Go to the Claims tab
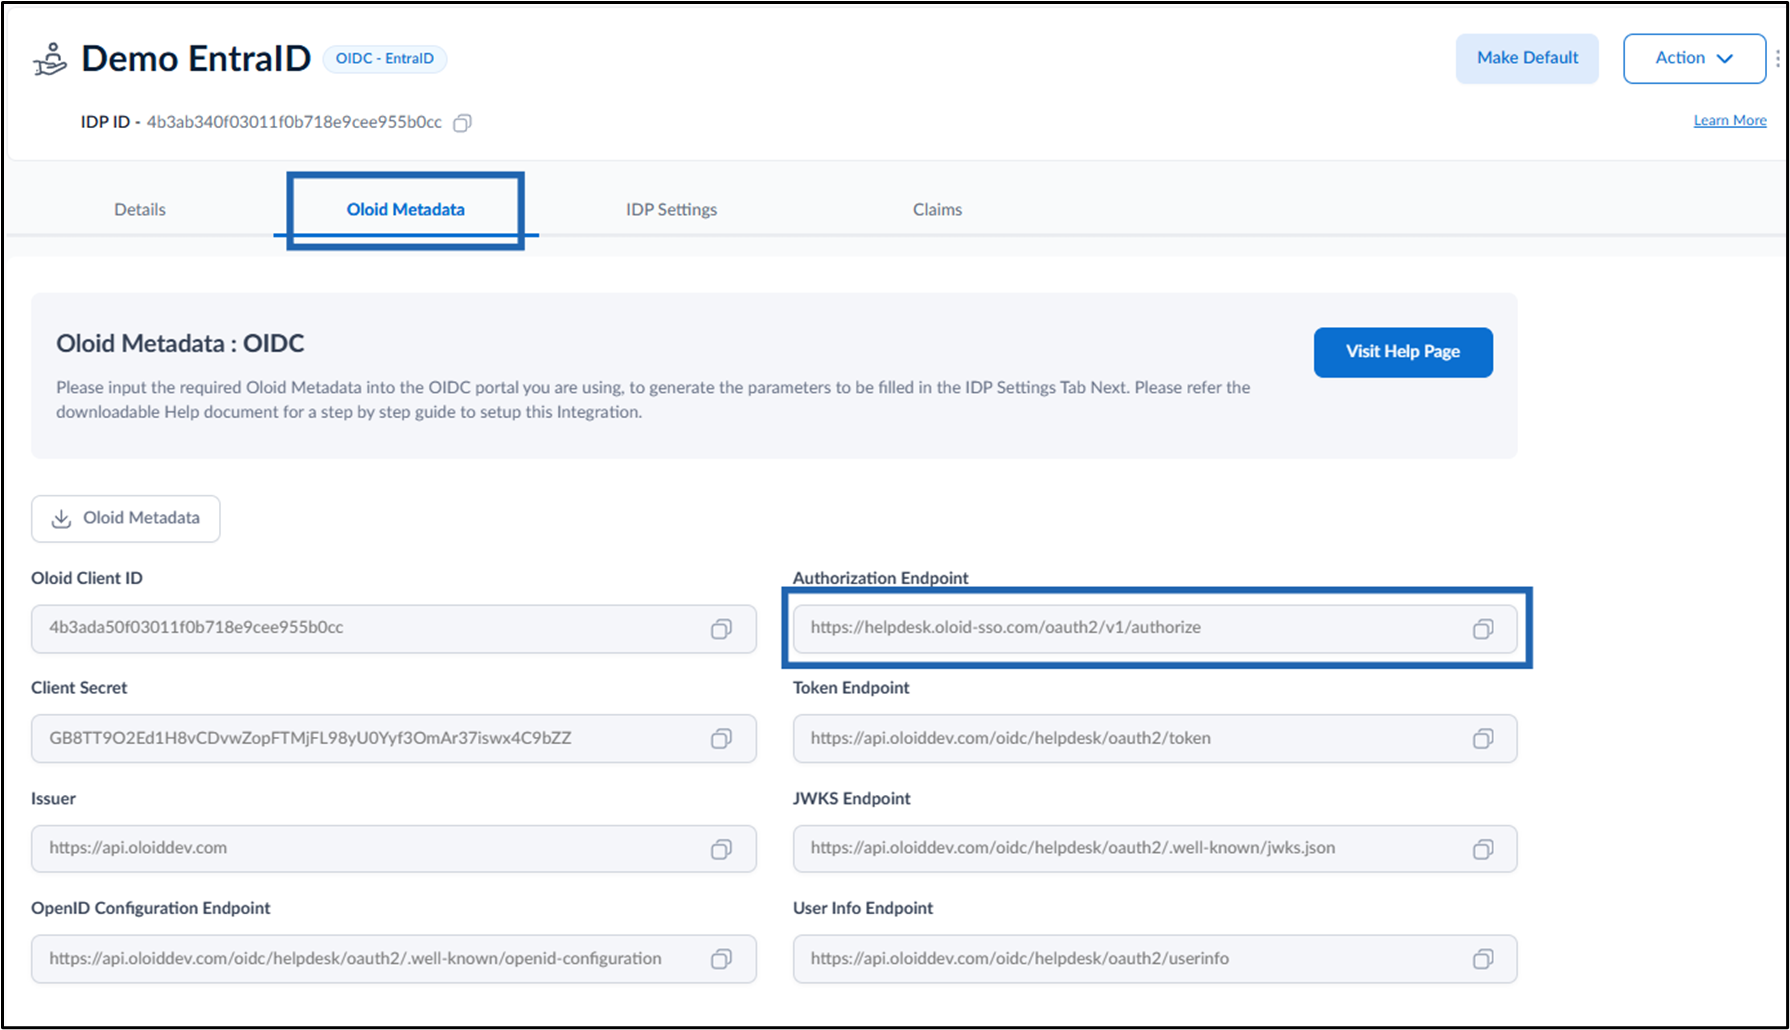The height and width of the screenshot is (1030, 1790). tap(937, 209)
